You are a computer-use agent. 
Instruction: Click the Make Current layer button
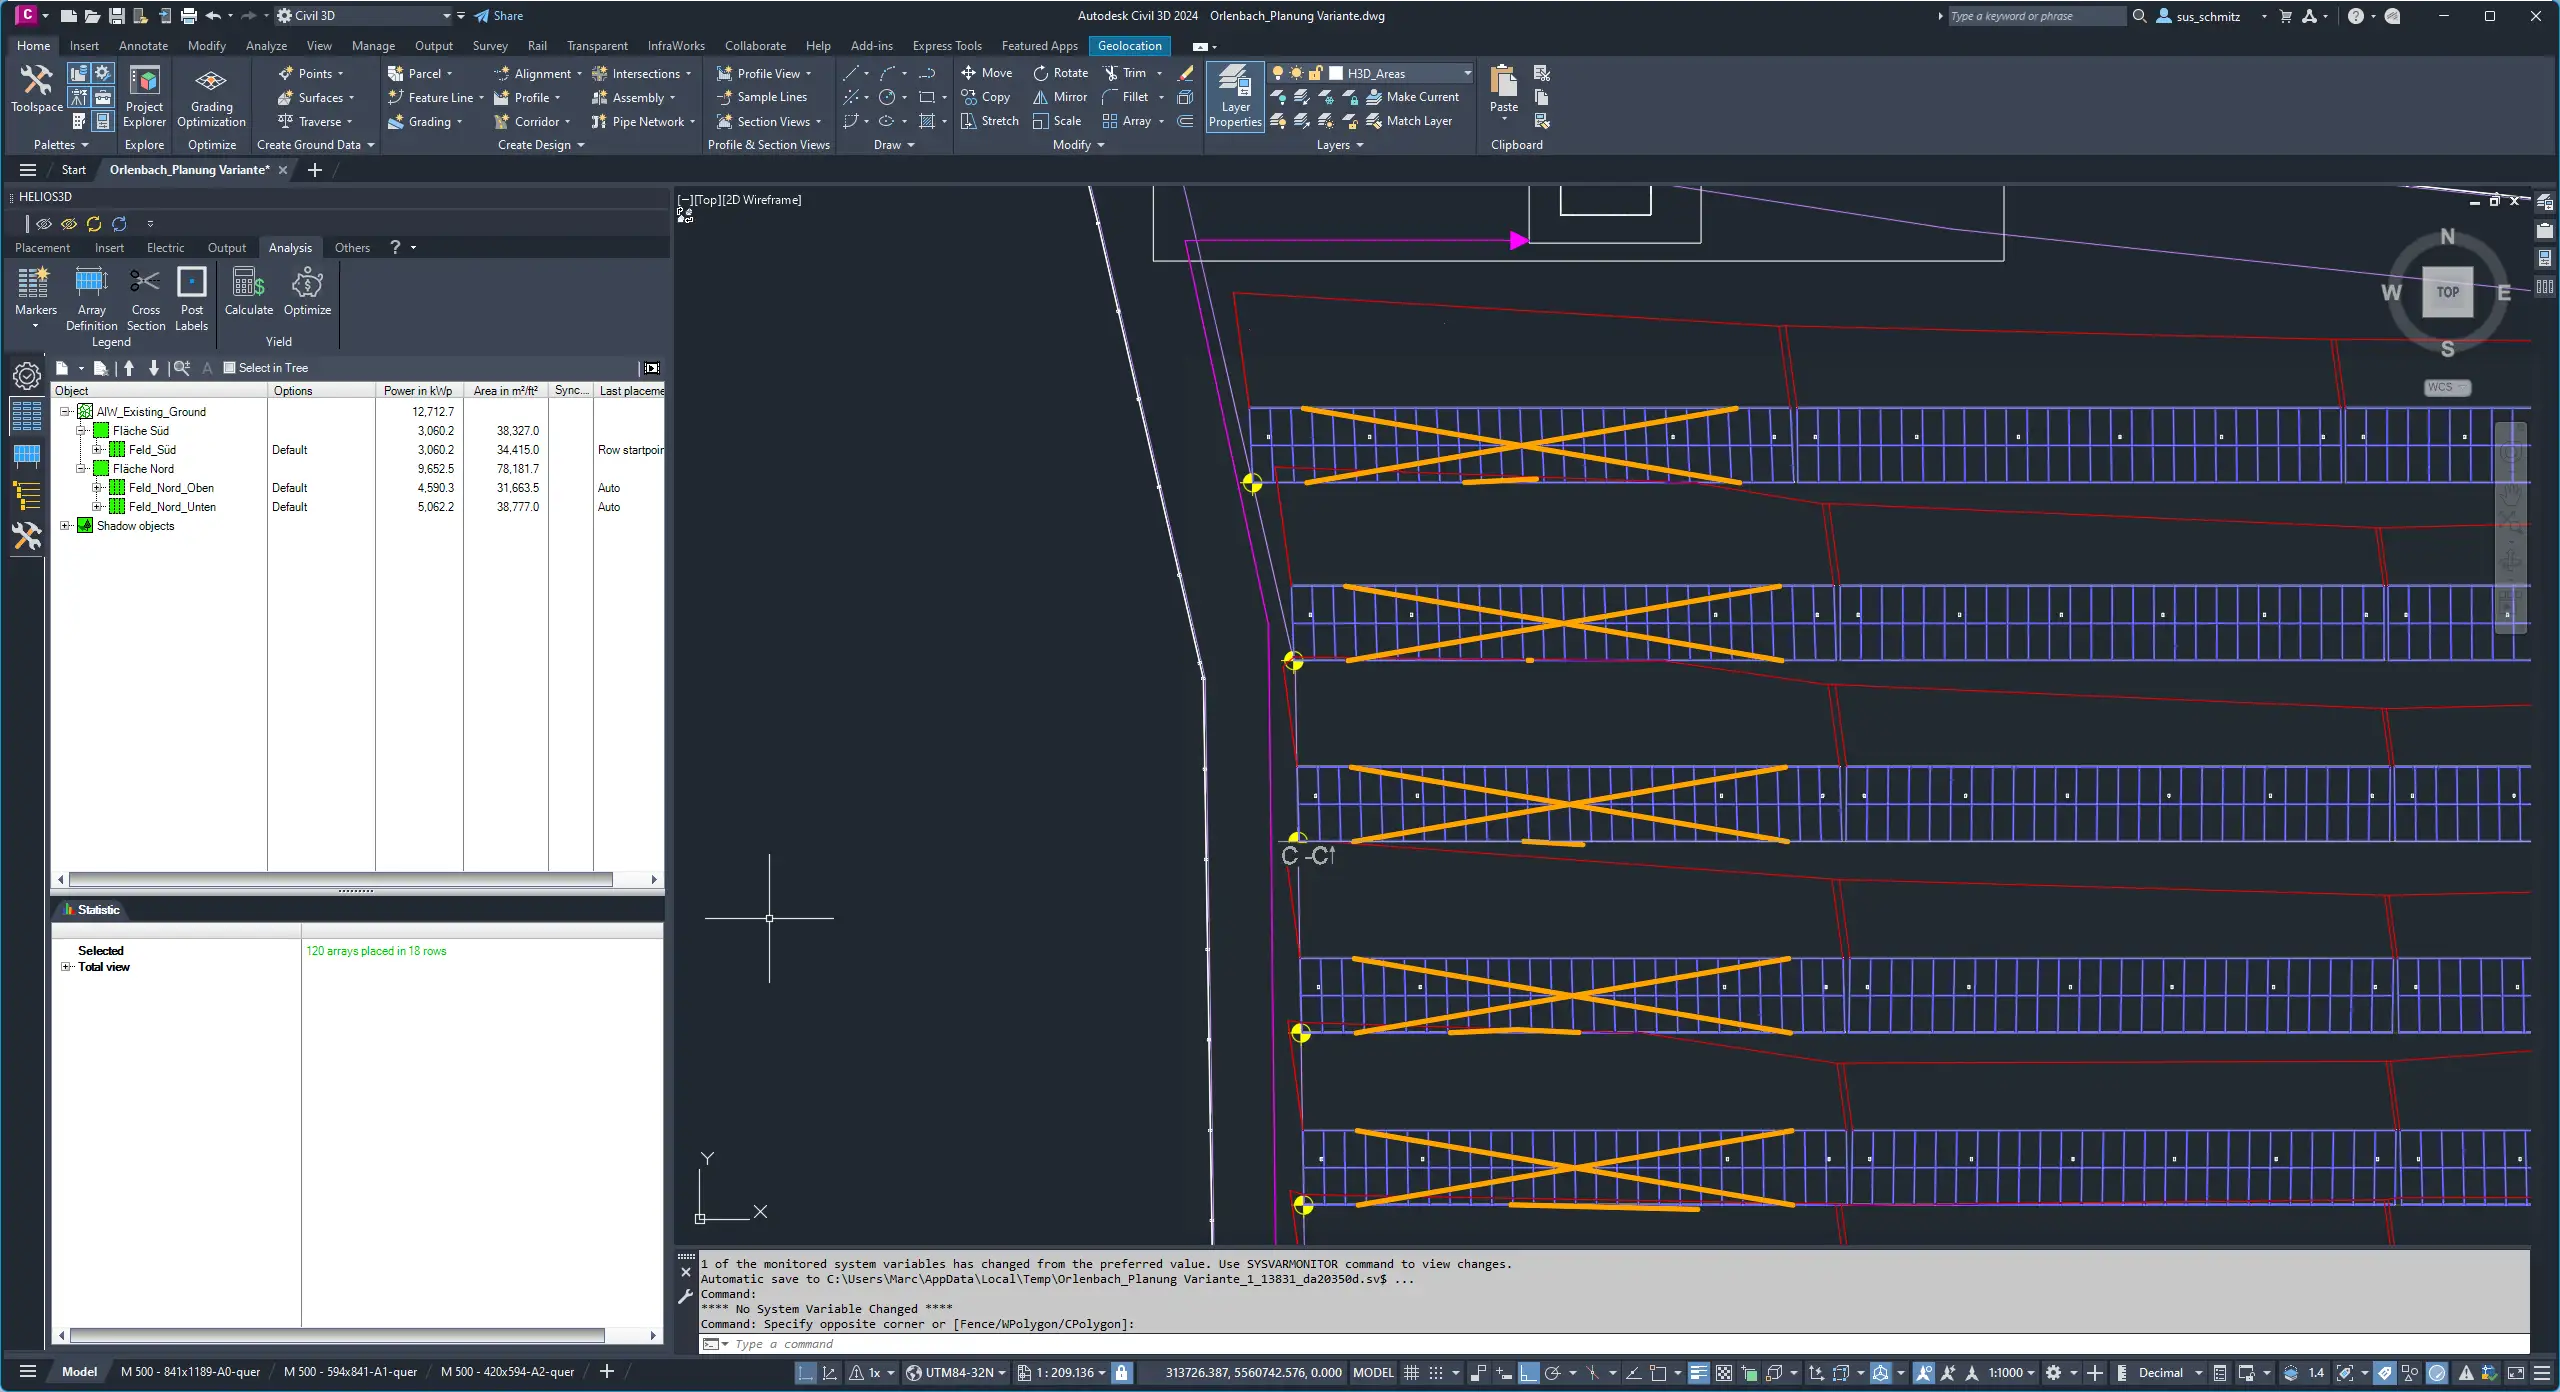pos(1413,97)
